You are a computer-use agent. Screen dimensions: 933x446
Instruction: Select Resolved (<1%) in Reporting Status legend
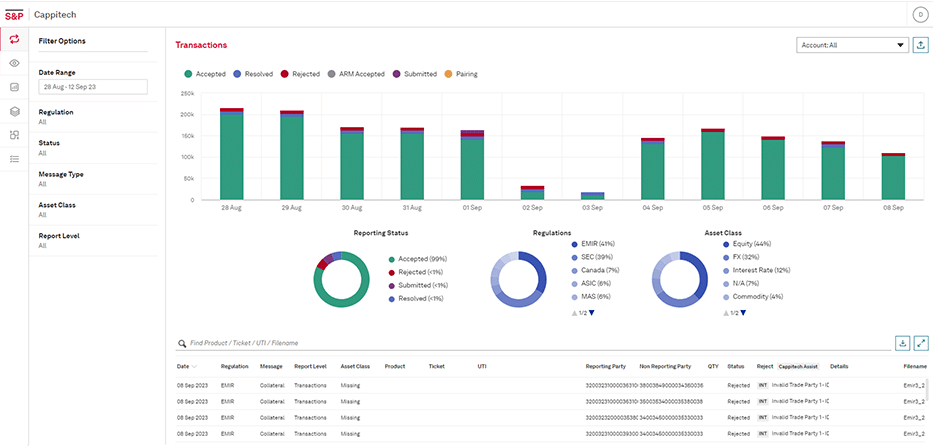pyautogui.click(x=417, y=299)
